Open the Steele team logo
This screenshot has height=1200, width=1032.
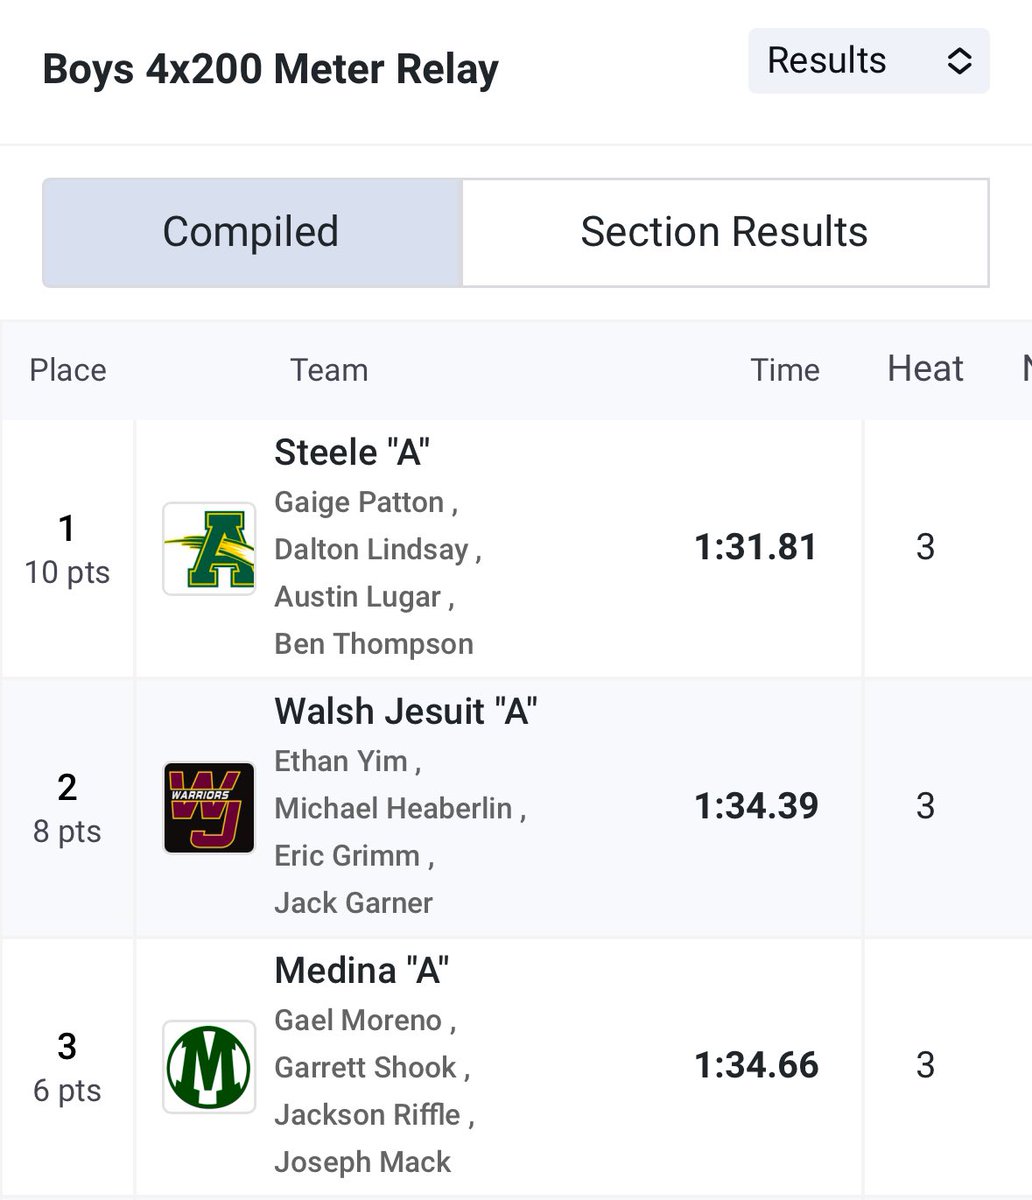(x=209, y=549)
